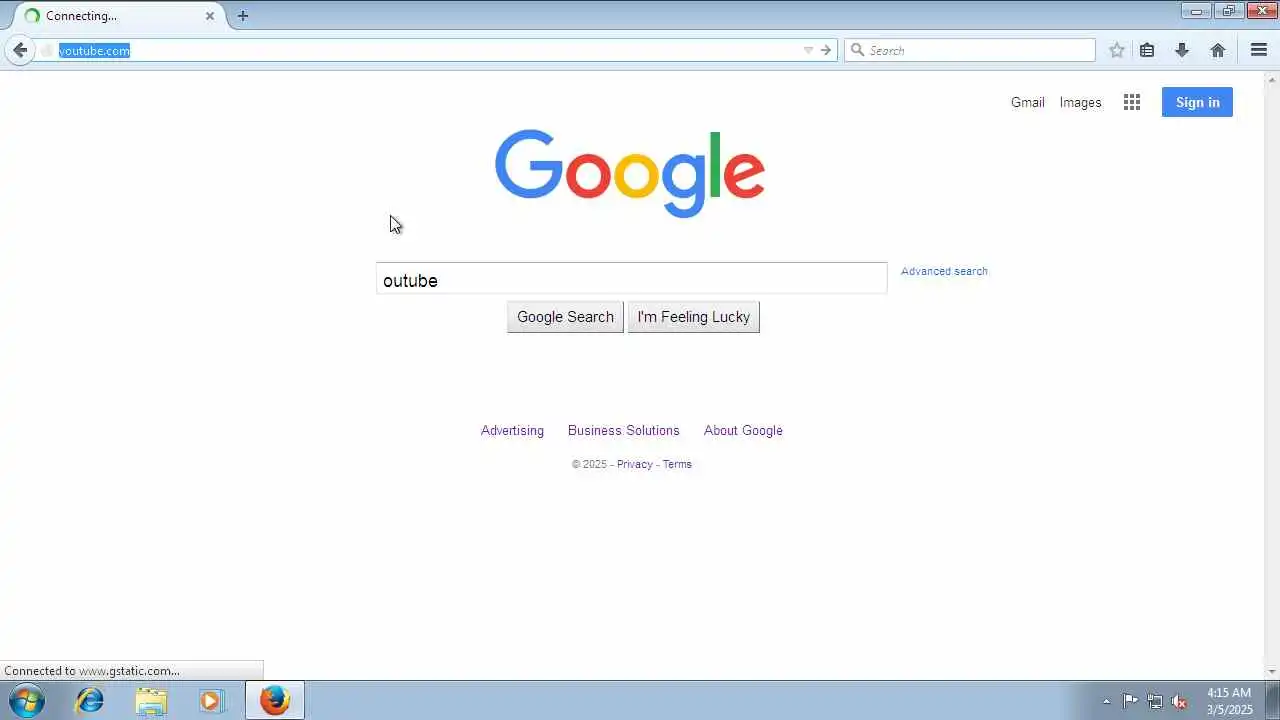Minimize the Firefox window

pos(1196,11)
